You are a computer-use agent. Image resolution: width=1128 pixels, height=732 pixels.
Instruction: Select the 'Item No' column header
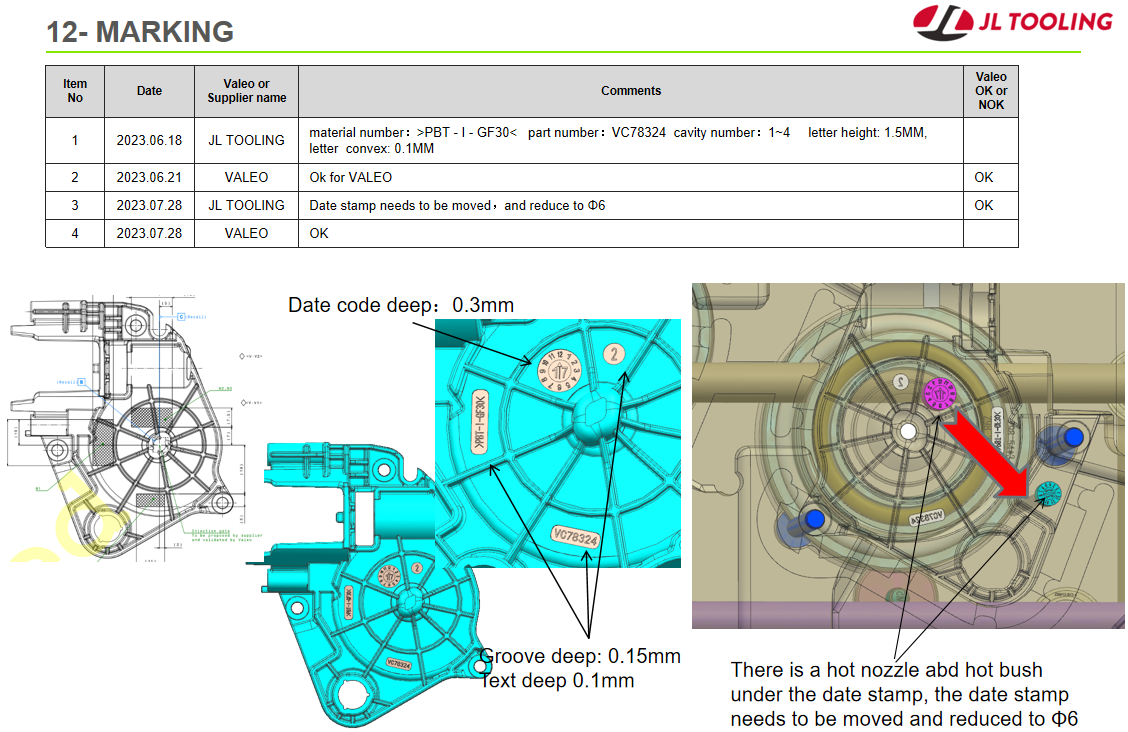(x=75, y=91)
